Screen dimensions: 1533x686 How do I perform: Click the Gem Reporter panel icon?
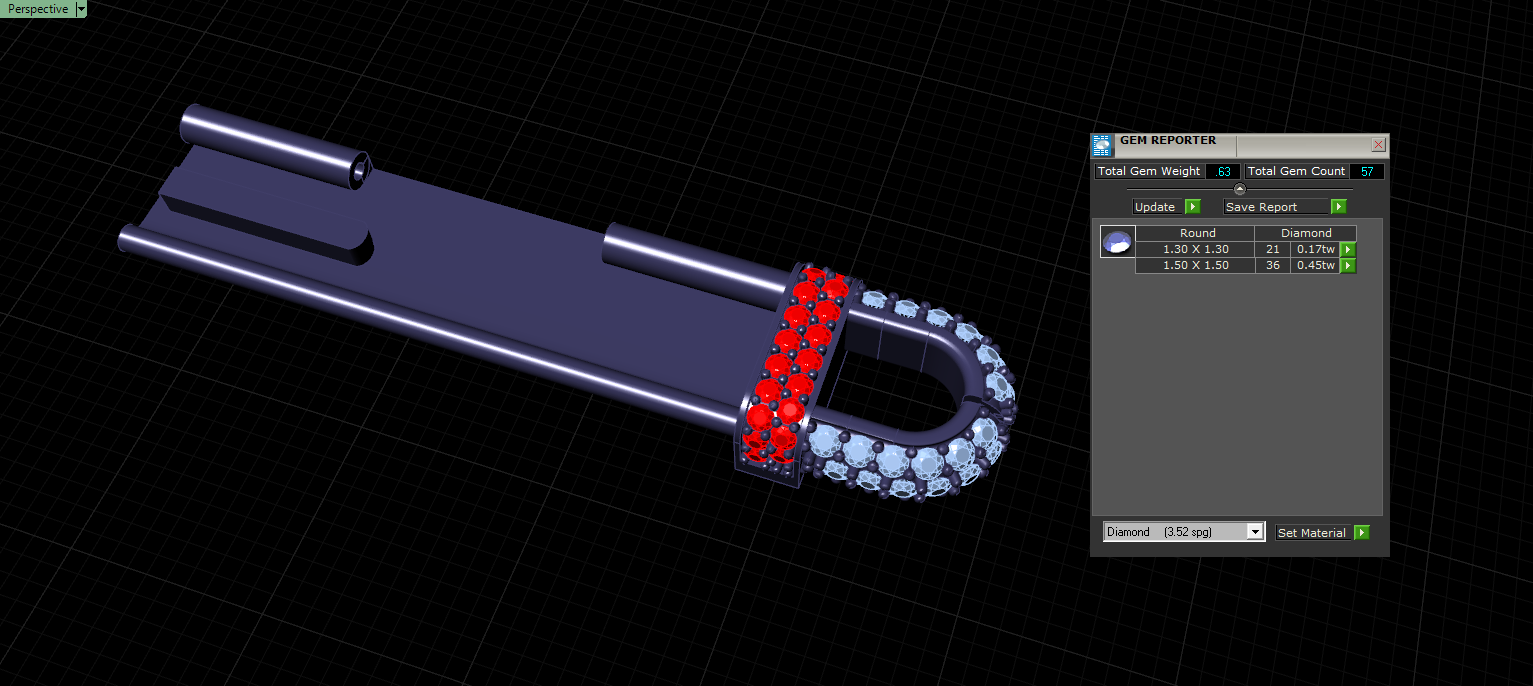[1102, 146]
